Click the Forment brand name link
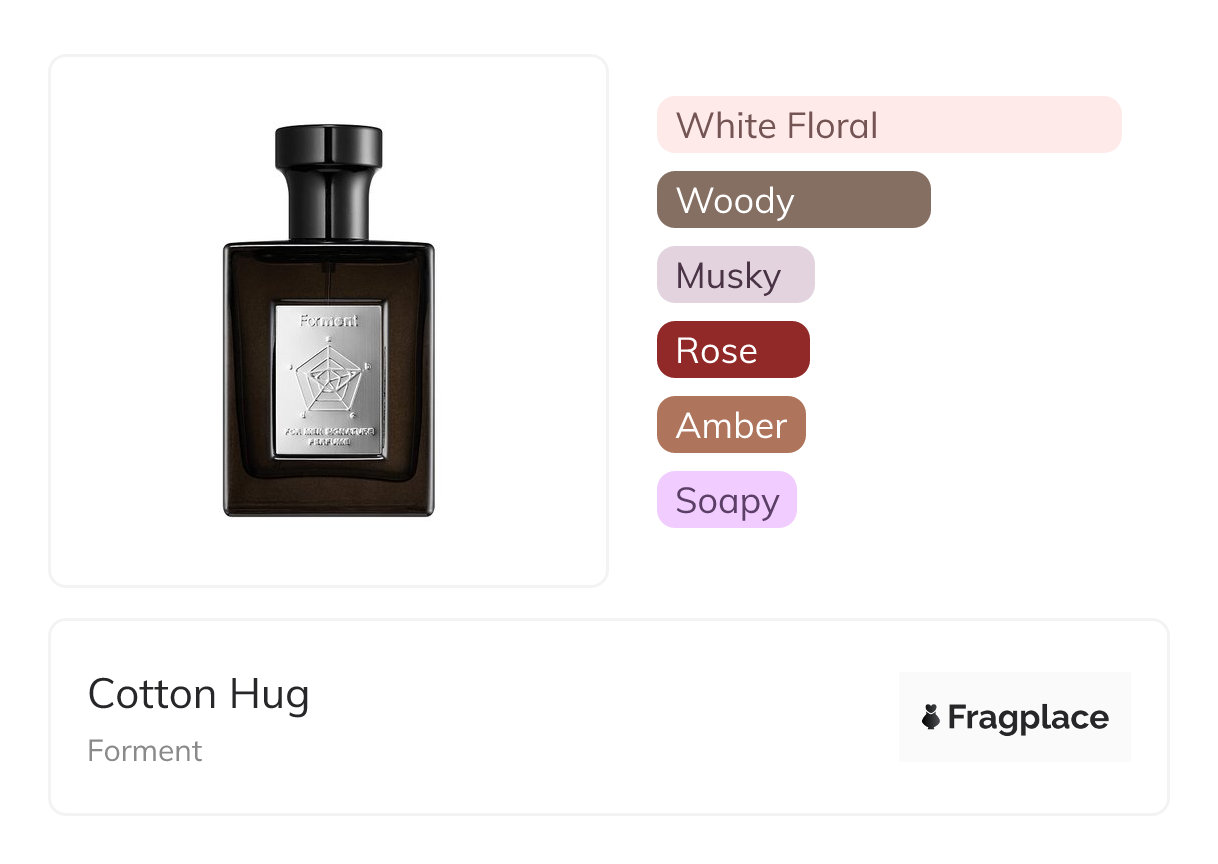Viewport: 1218px width, 864px height. click(145, 751)
